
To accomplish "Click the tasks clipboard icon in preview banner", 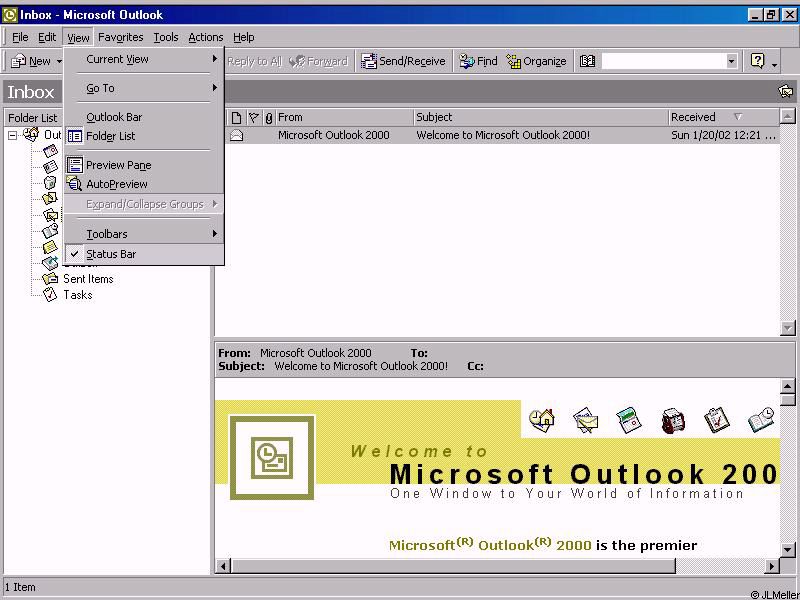I will point(716,420).
